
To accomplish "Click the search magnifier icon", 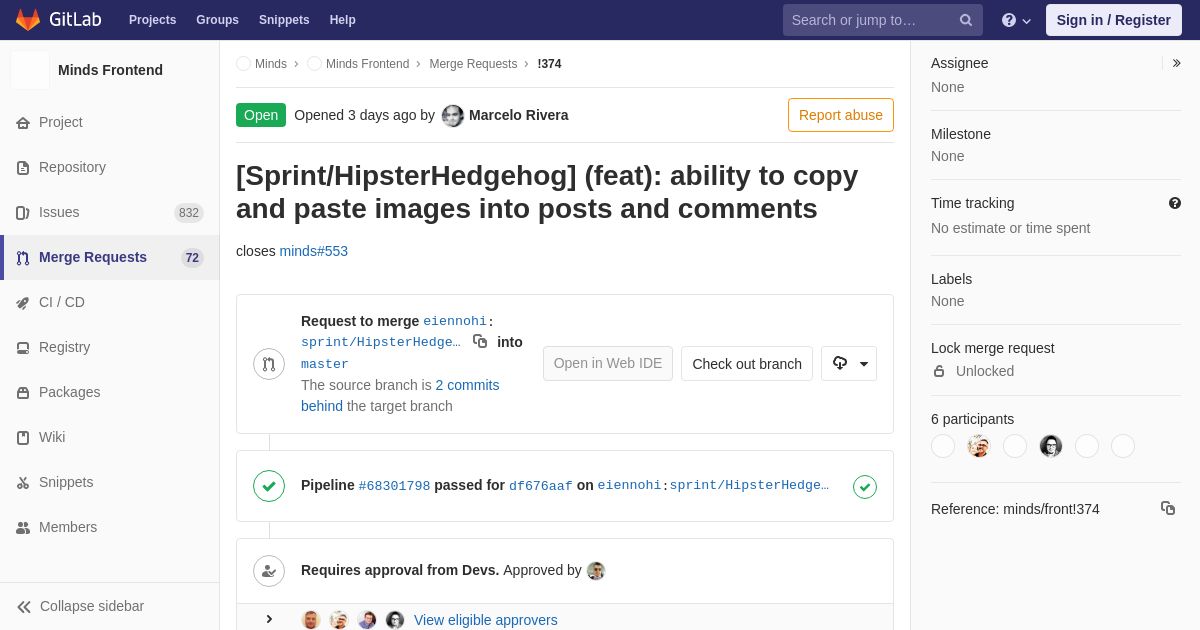I will click(966, 20).
